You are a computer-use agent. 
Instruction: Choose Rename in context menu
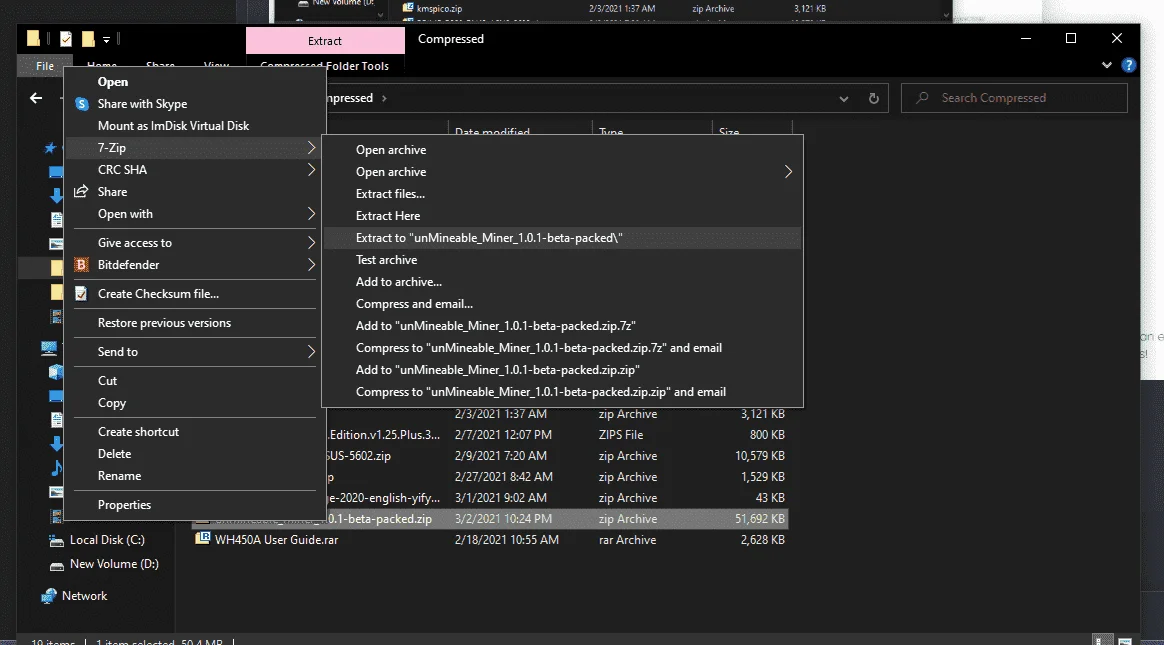click(119, 476)
